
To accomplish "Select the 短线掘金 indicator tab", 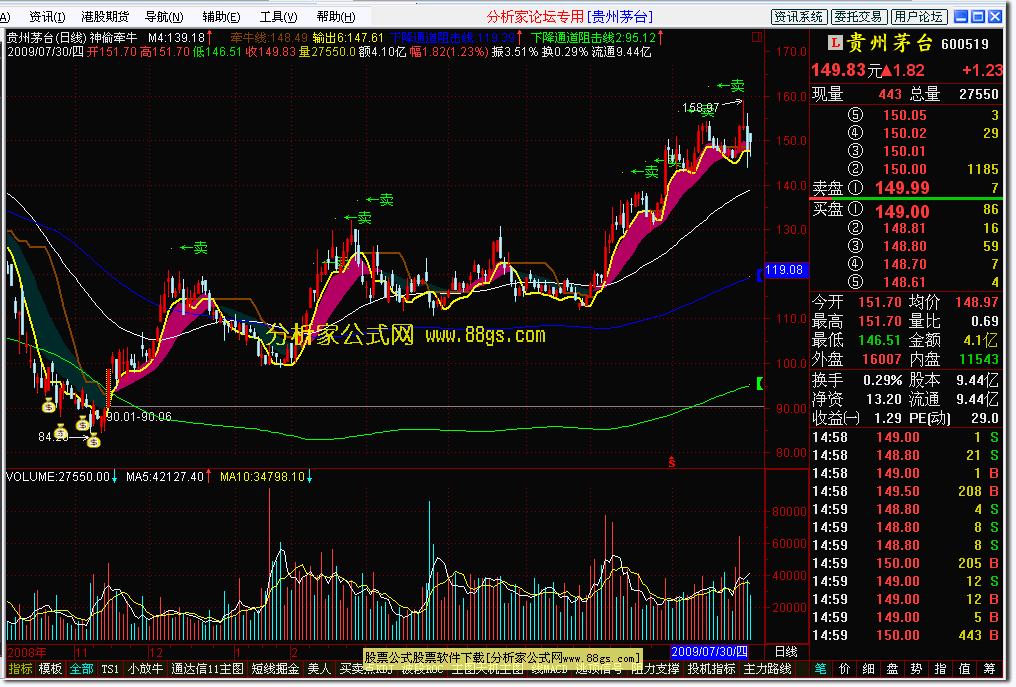I will 275,668.
